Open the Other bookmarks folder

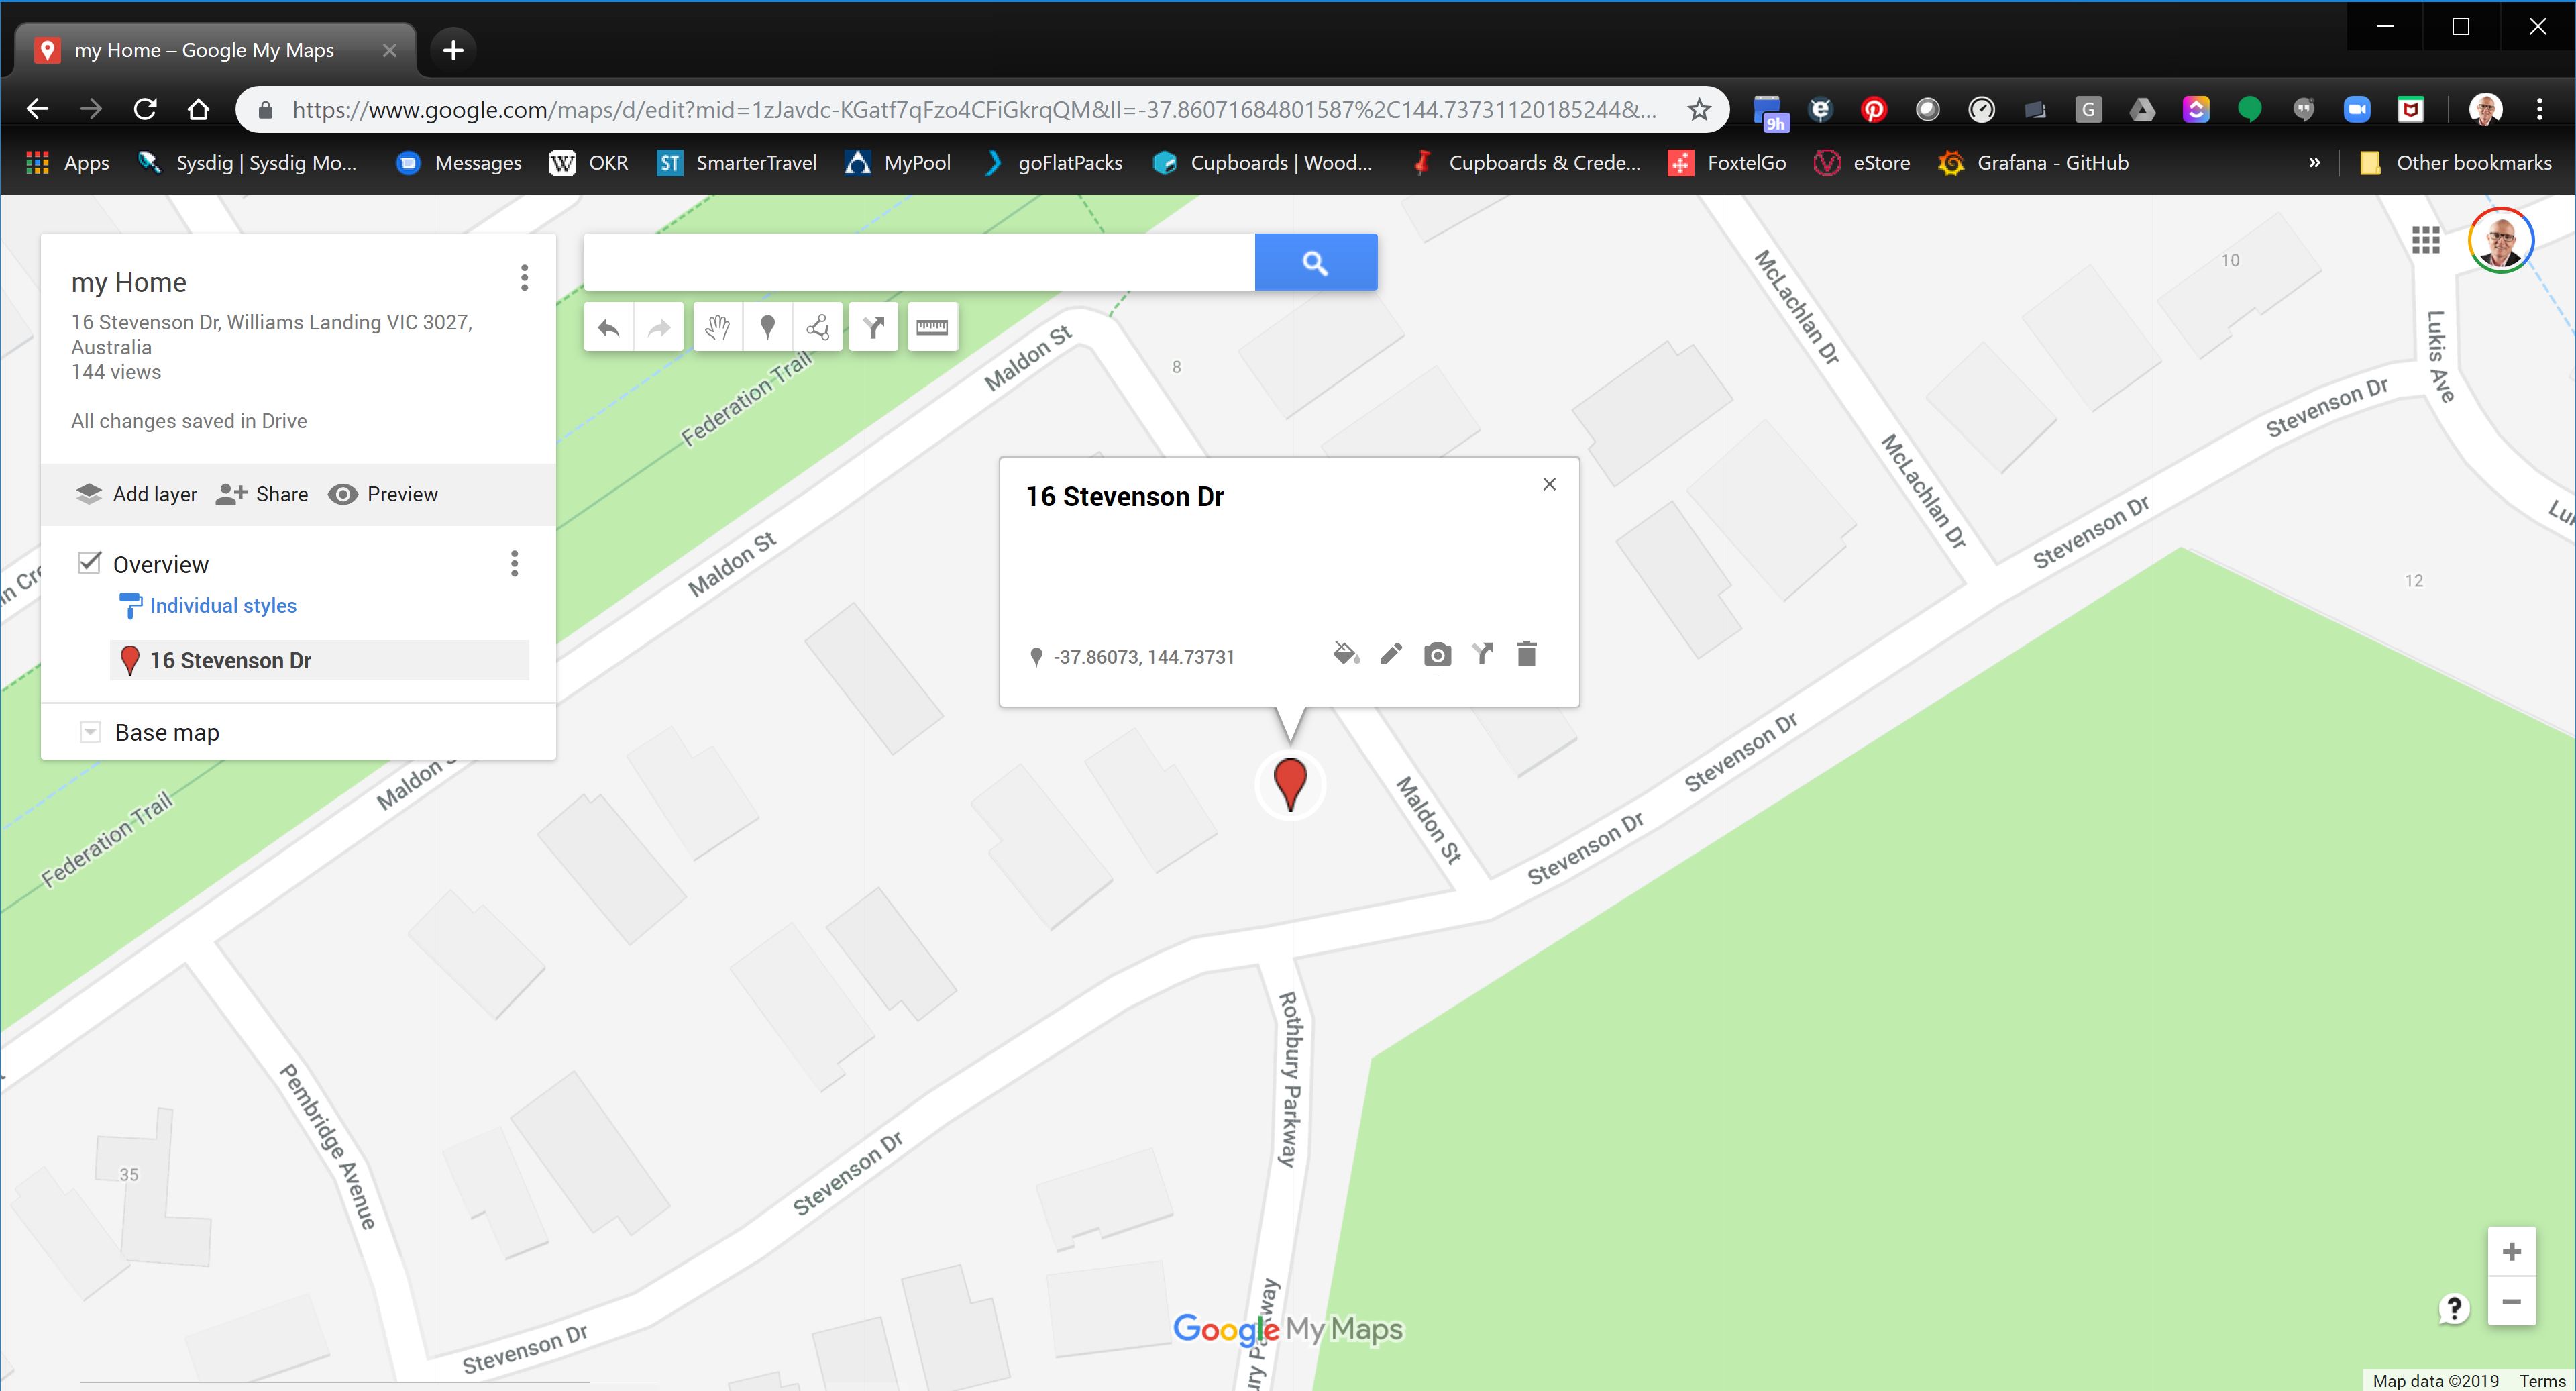[2455, 163]
